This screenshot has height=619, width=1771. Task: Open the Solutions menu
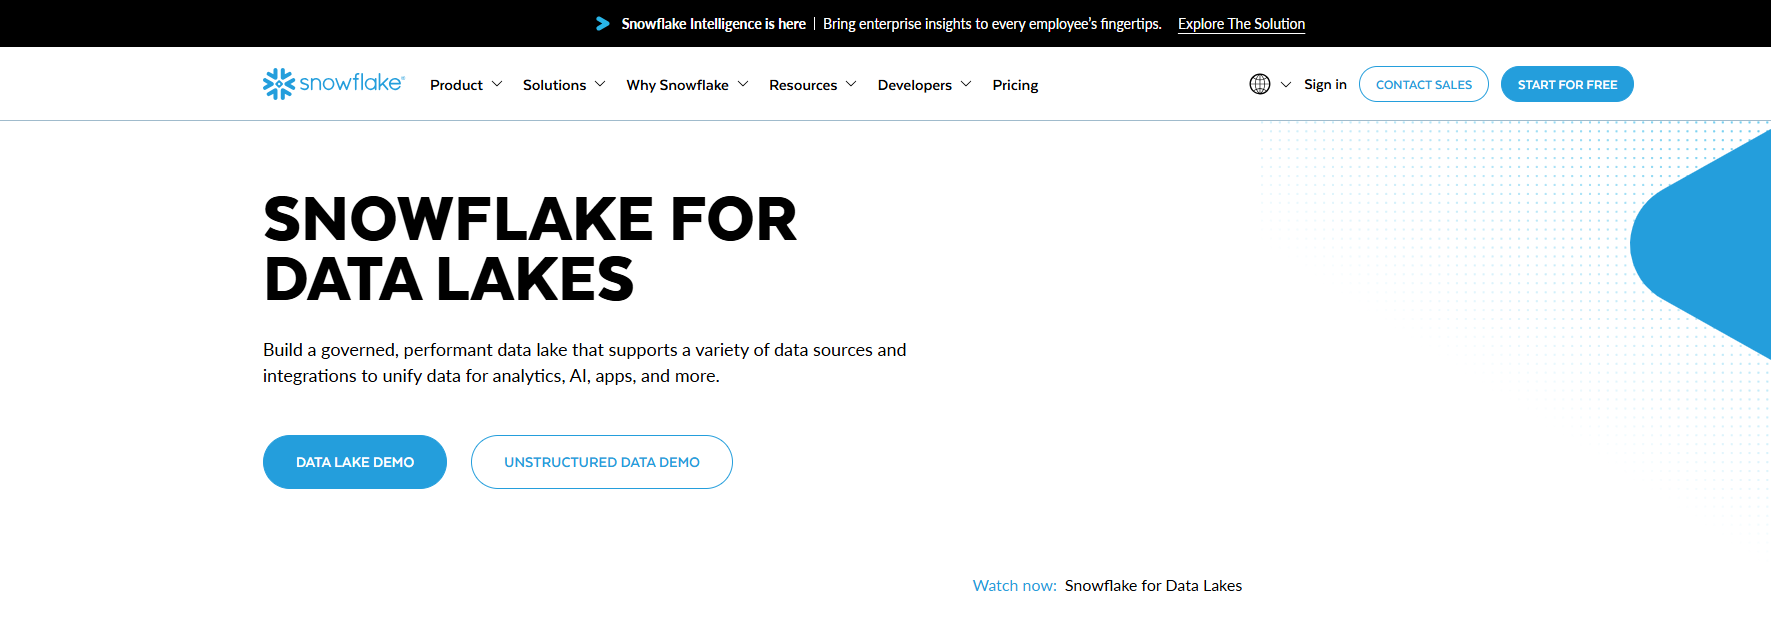click(554, 85)
